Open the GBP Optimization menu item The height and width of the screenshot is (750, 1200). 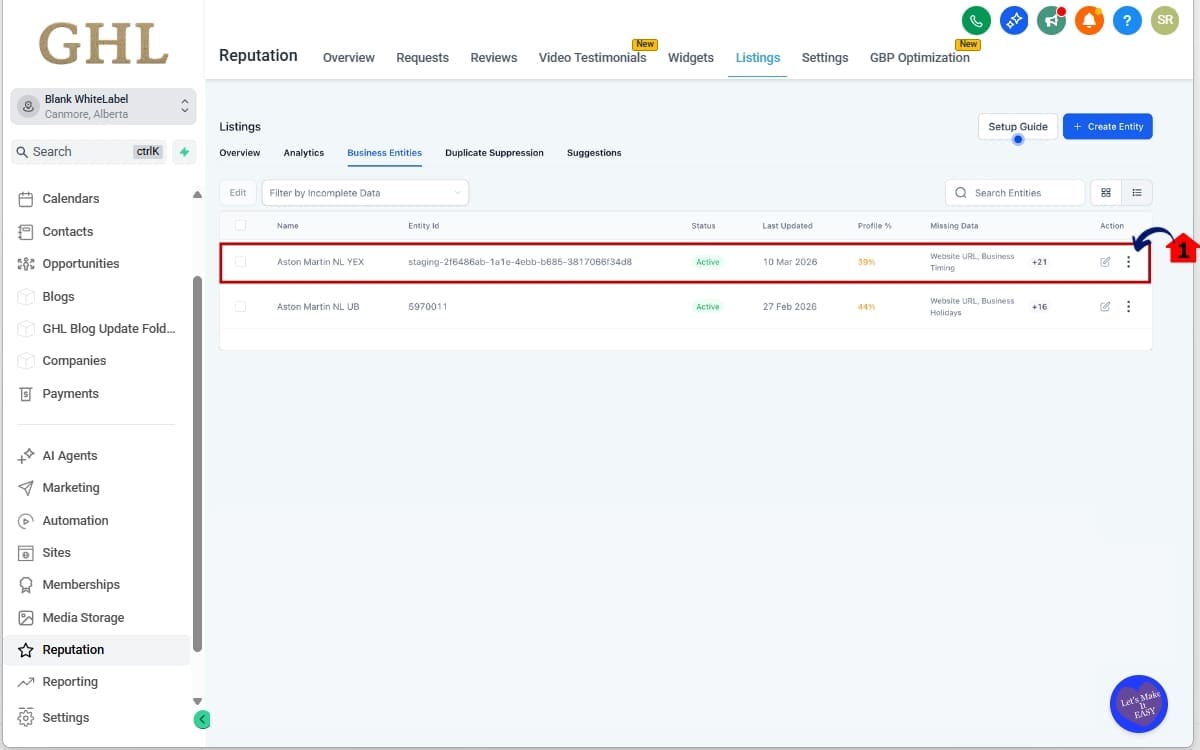click(x=920, y=57)
